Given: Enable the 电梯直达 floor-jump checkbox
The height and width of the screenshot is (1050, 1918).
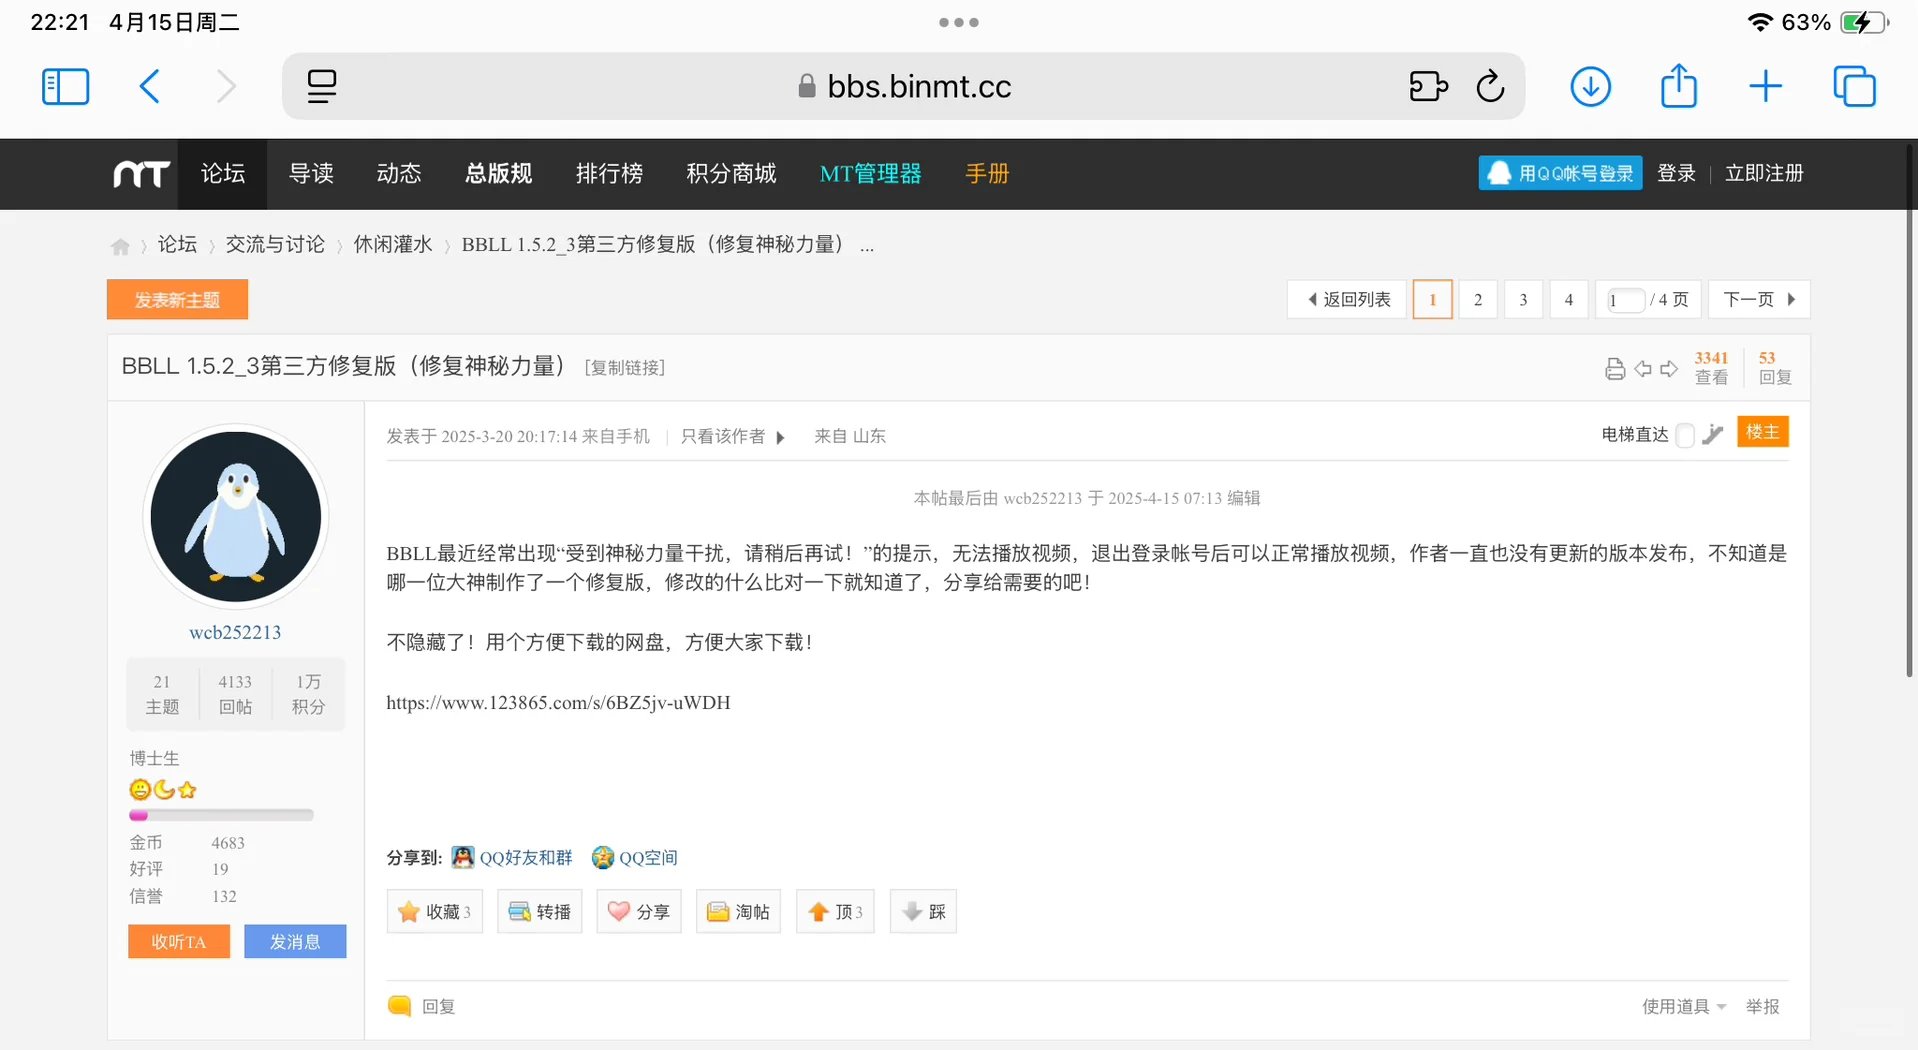Looking at the screenshot, I should (1684, 435).
